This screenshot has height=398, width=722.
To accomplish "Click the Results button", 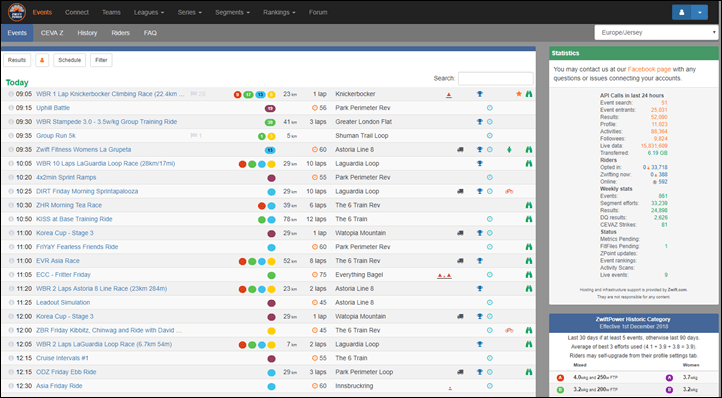I will [x=17, y=60].
